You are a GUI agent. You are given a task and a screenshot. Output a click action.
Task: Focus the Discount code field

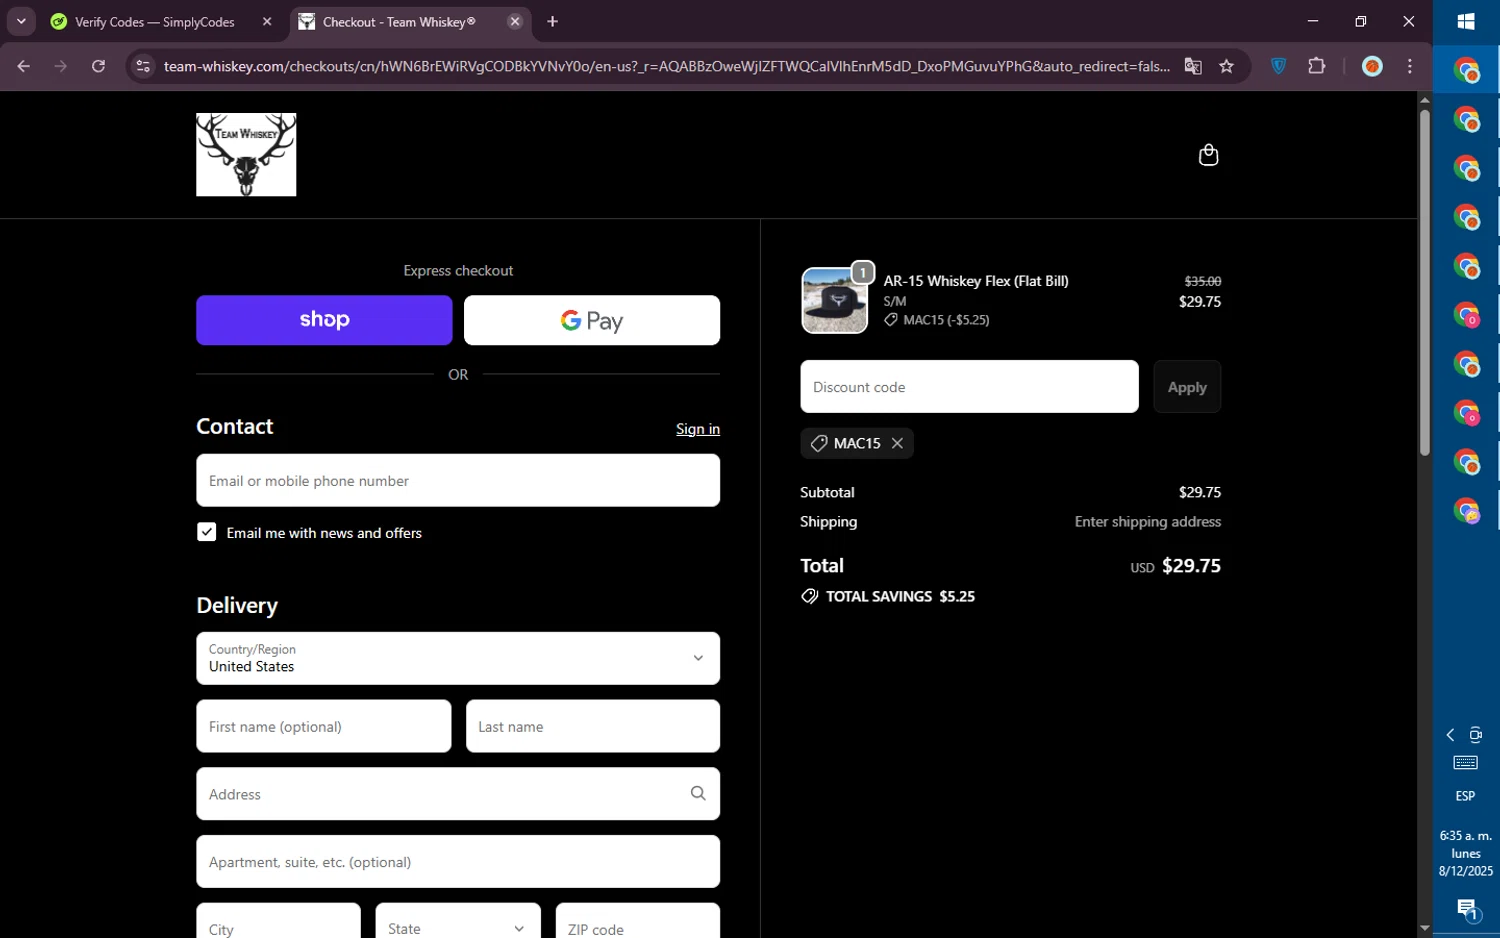pos(969,387)
